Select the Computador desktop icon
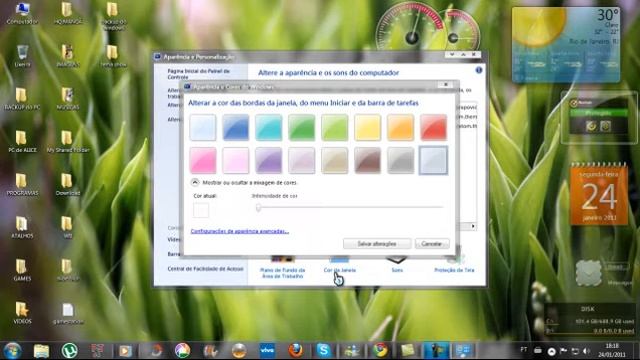Viewport: 640px width, 360px height. tap(22, 13)
